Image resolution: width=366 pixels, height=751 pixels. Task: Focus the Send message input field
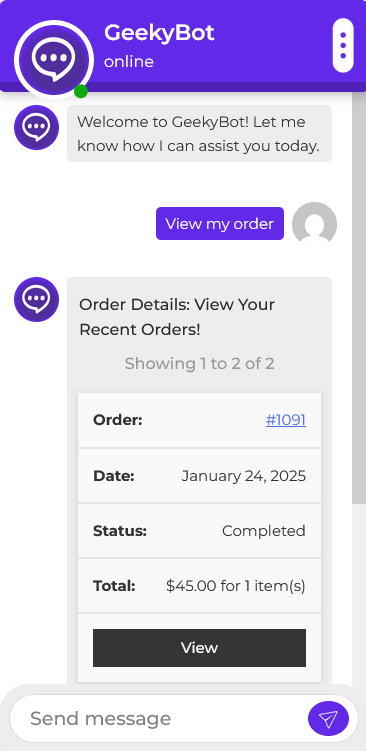click(158, 718)
